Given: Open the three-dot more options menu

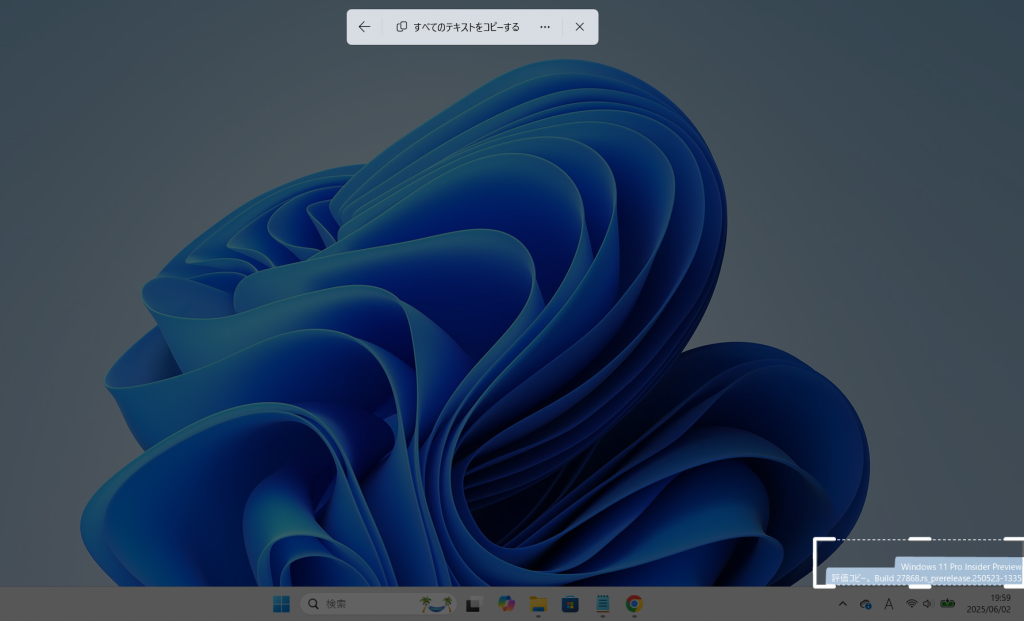Looking at the screenshot, I should tap(545, 27).
